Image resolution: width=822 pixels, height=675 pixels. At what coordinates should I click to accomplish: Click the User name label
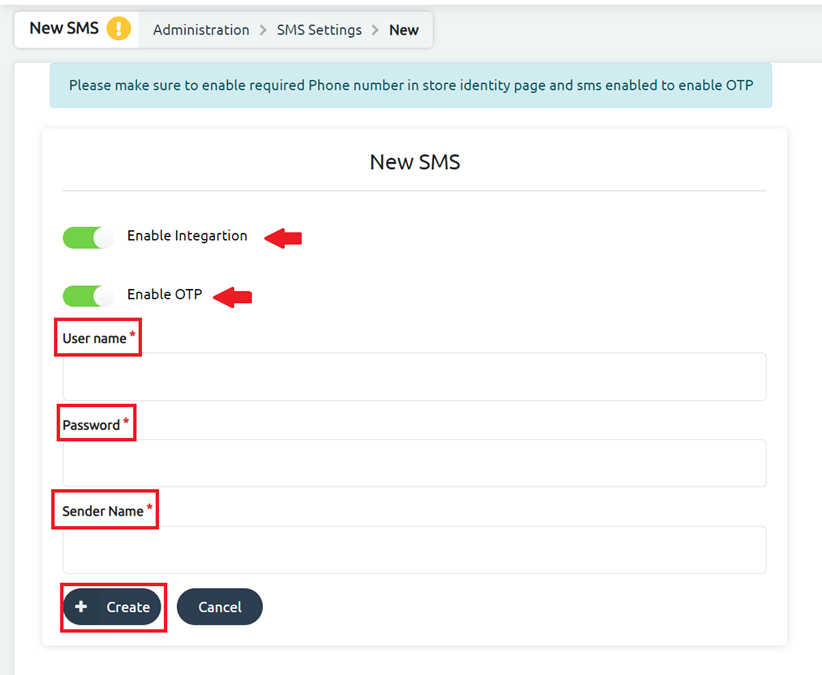click(94, 339)
